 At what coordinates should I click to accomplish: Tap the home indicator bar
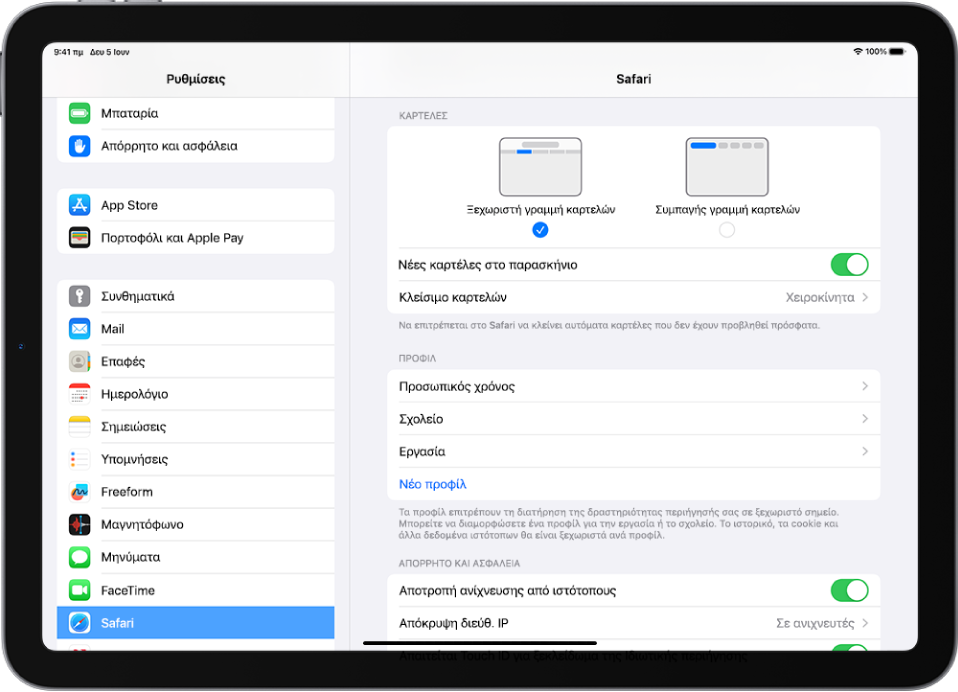click(x=480, y=643)
